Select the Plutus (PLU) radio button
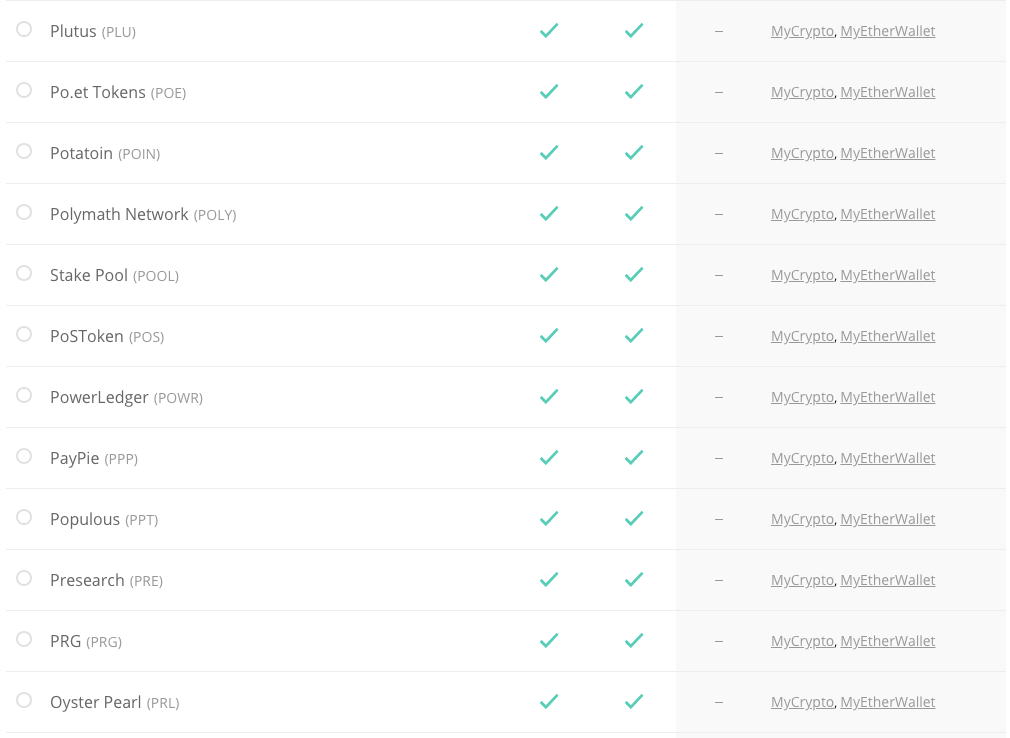The width and height of the screenshot is (1010, 738). (24, 29)
